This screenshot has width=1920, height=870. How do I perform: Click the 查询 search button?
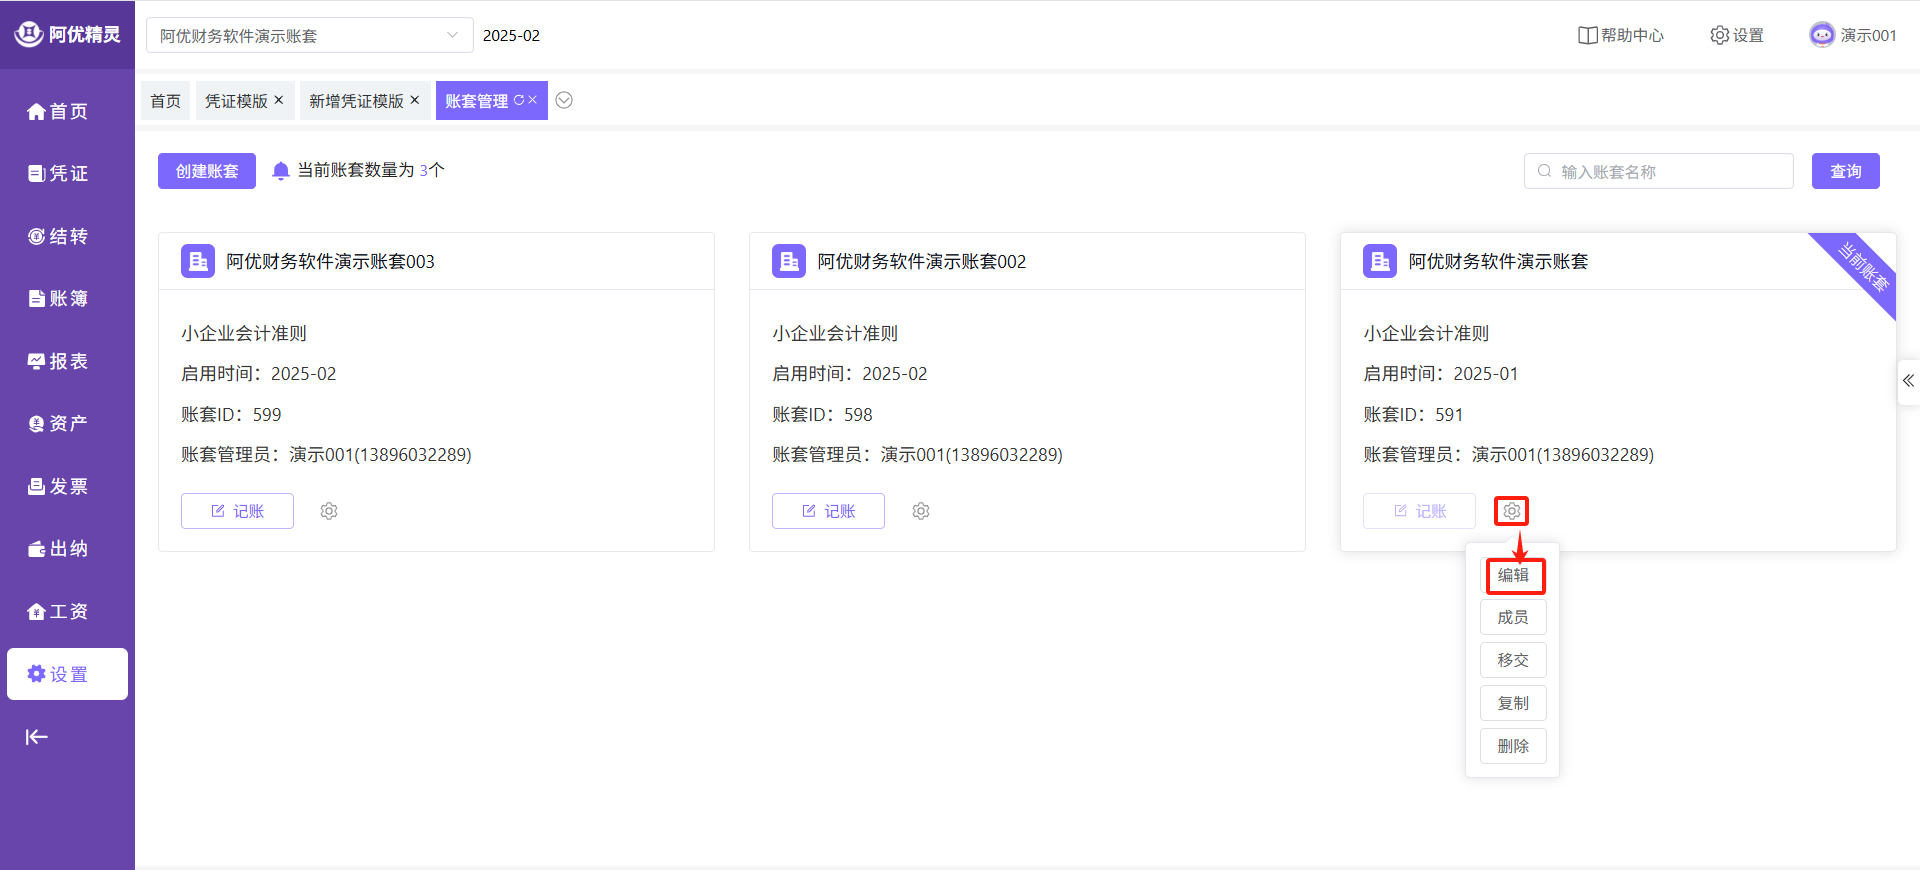coord(1845,171)
